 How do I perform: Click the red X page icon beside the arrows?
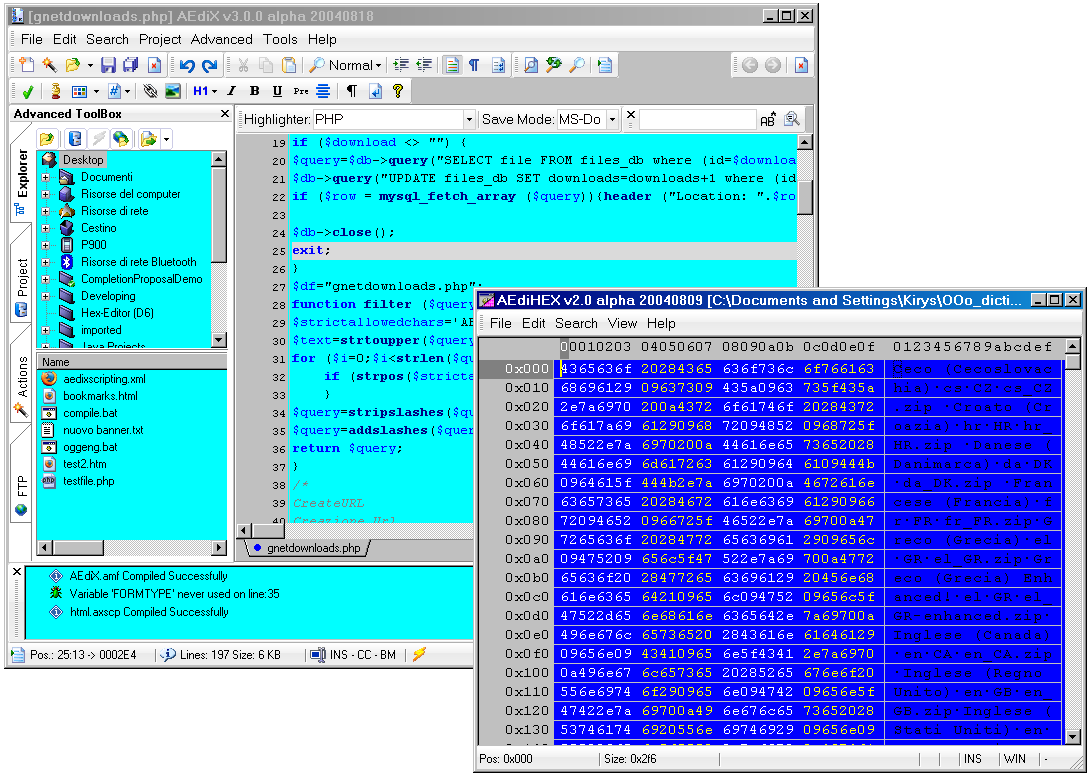click(x=801, y=65)
